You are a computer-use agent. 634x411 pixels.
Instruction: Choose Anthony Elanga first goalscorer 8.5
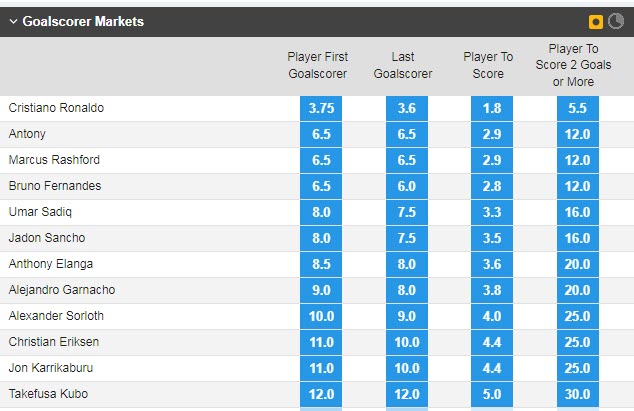click(321, 264)
